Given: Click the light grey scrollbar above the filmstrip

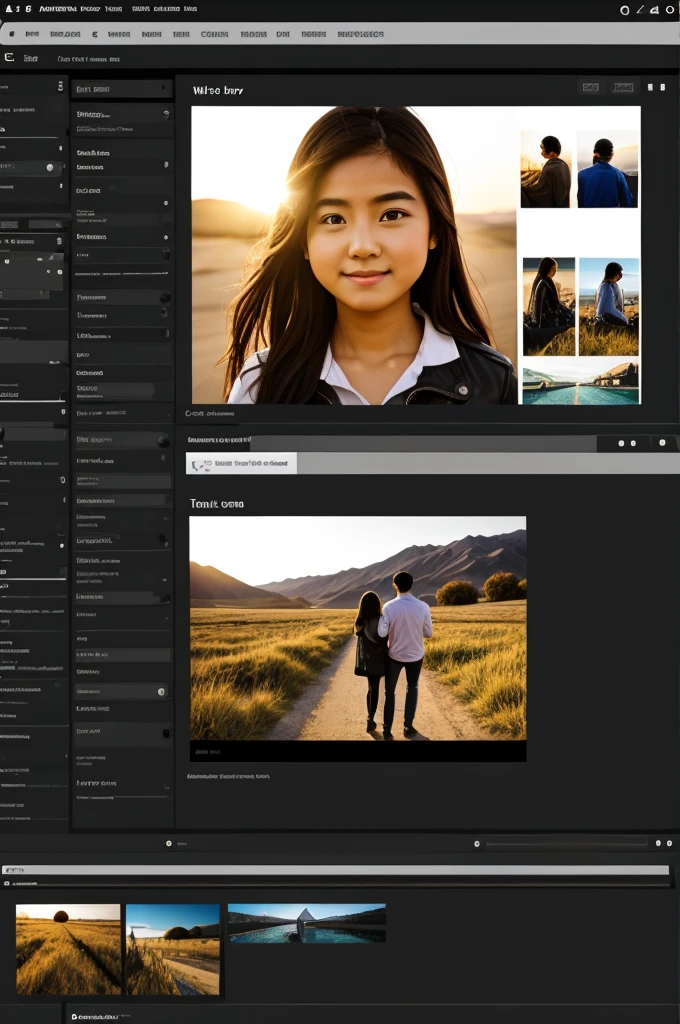Looking at the screenshot, I should click(x=335, y=870).
